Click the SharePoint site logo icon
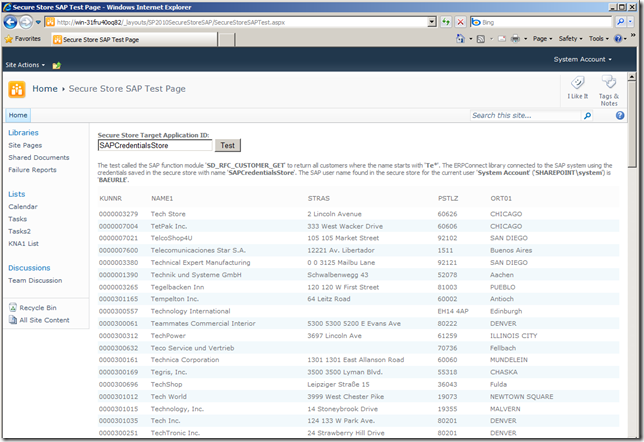The image size is (644, 442). 17,89
